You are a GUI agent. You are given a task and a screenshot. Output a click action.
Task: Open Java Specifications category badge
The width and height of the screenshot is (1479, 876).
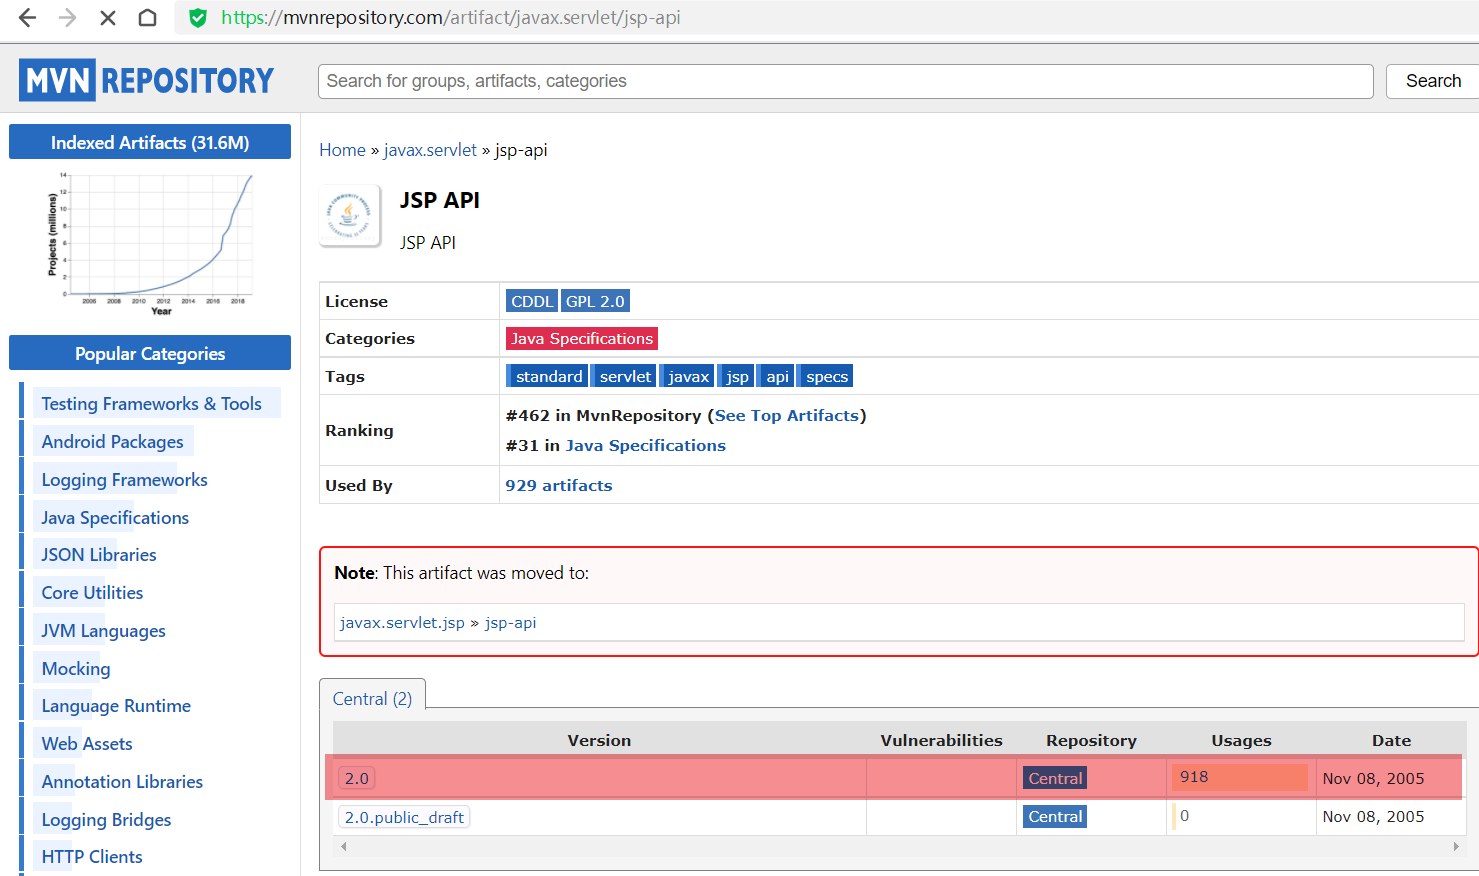[582, 339]
